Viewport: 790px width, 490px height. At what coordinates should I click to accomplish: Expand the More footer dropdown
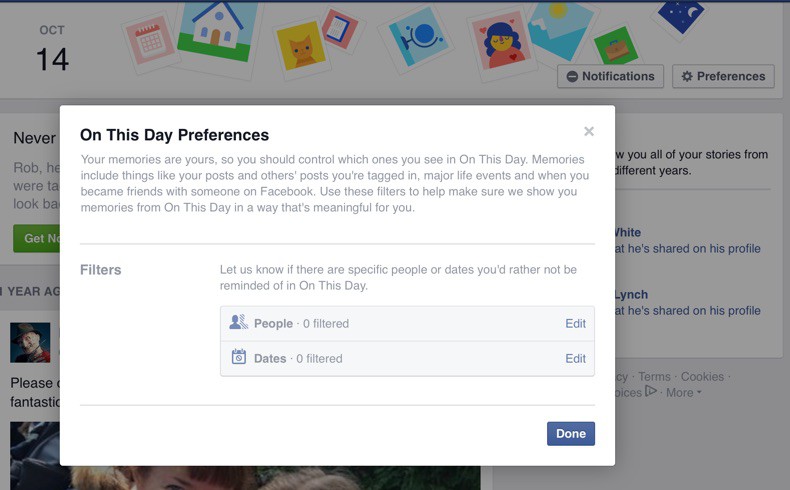683,393
